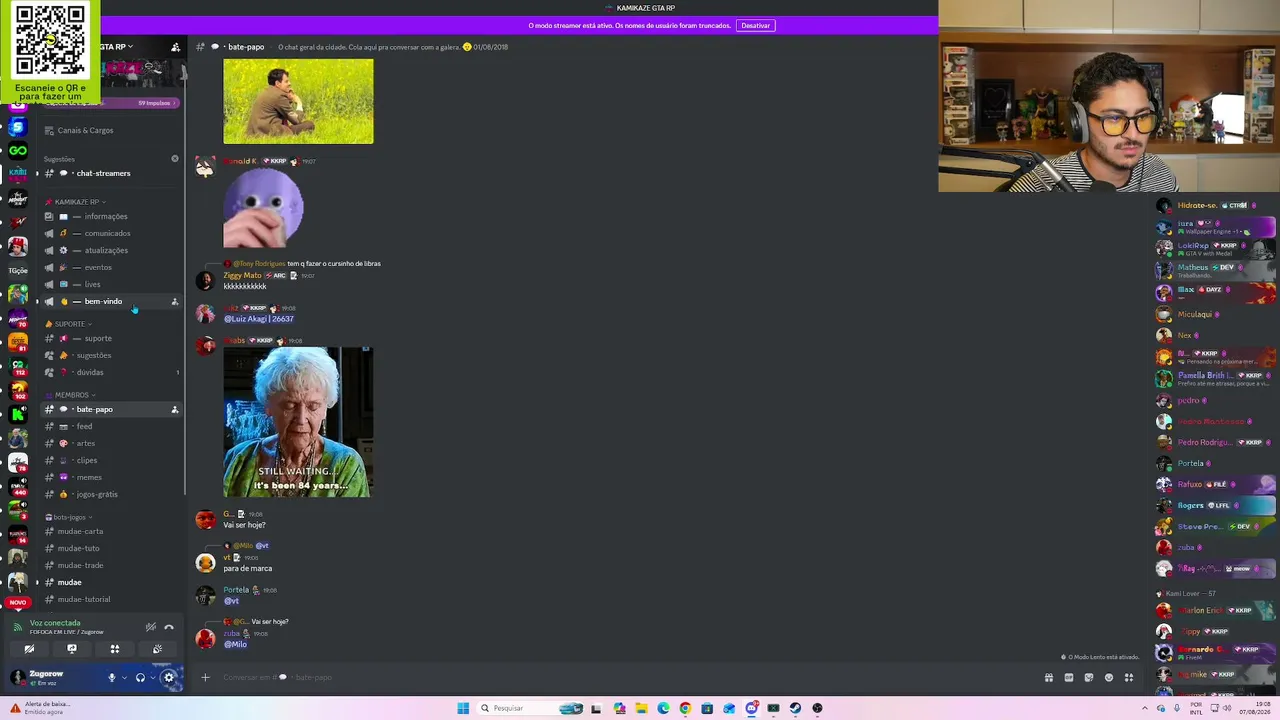Open the atualizações channel
1280x720 pixels.
pyautogui.click(x=111, y=250)
